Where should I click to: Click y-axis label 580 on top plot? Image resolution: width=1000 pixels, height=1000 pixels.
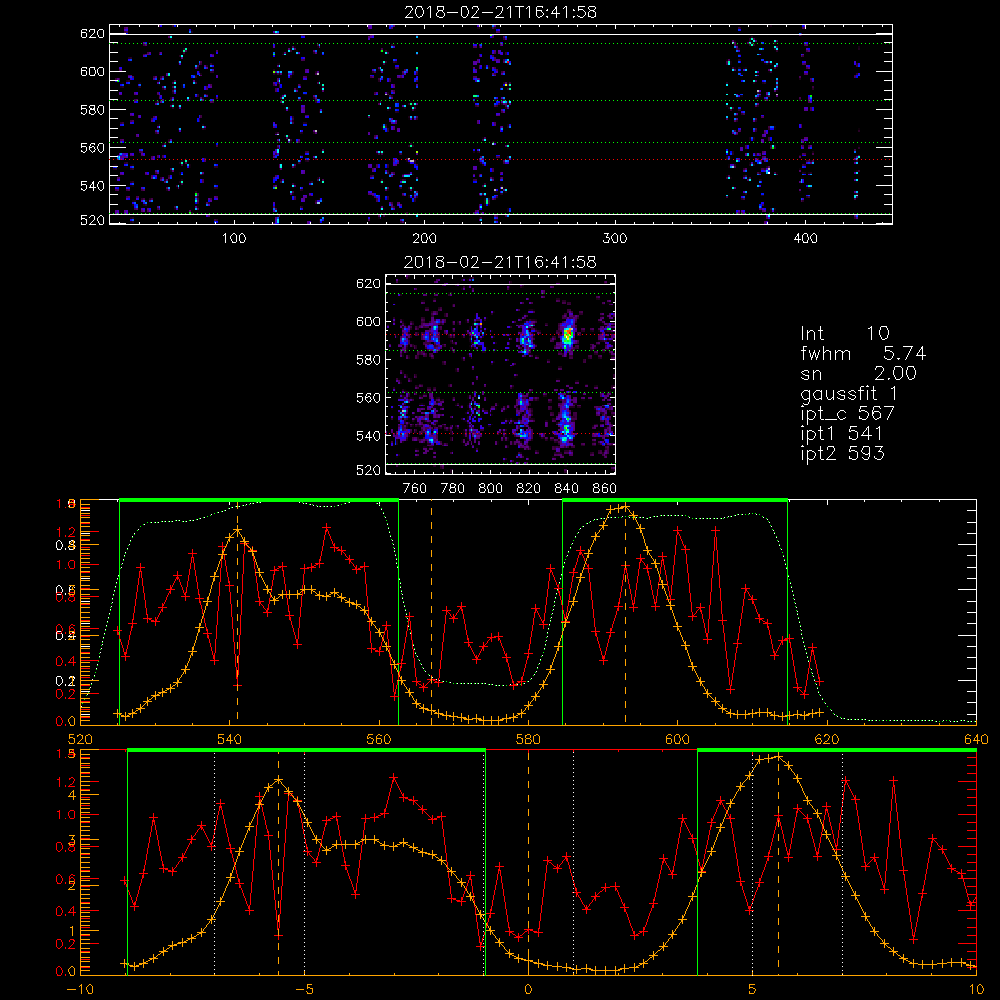coord(92,110)
